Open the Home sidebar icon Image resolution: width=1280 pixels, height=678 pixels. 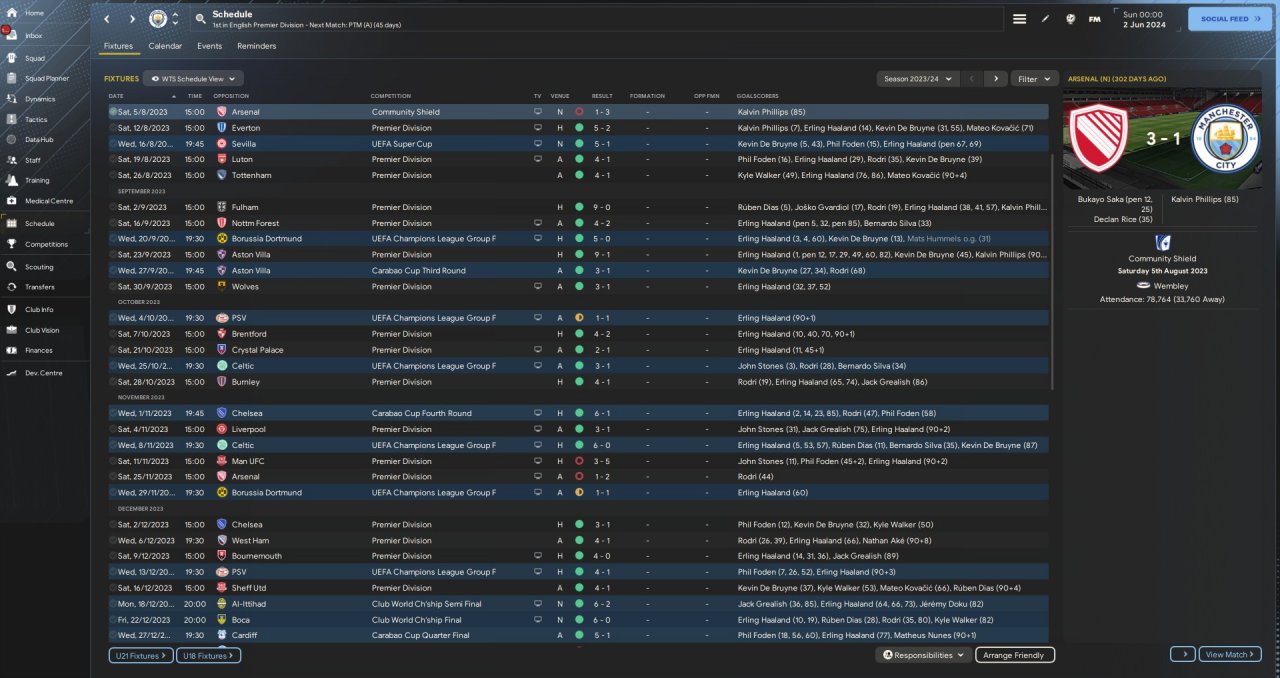13,13
